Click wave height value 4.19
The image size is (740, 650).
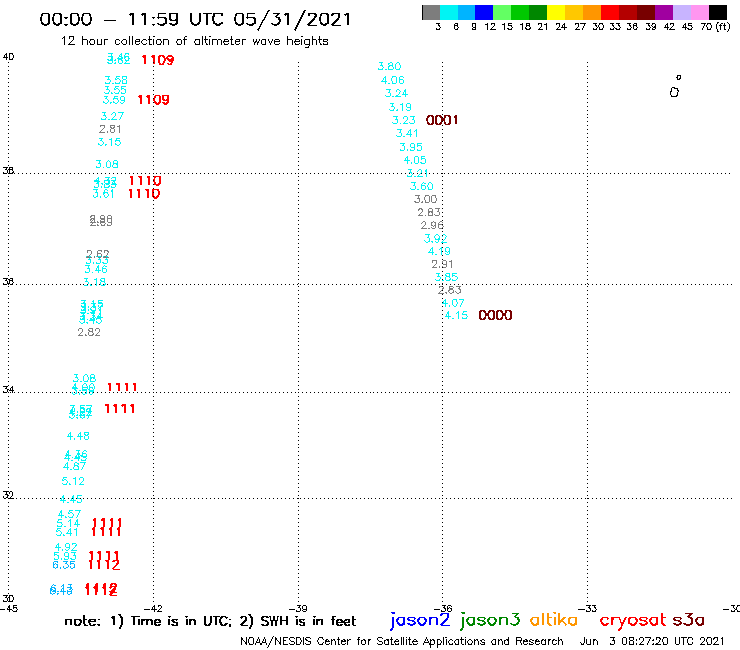(x=439, y=251)
